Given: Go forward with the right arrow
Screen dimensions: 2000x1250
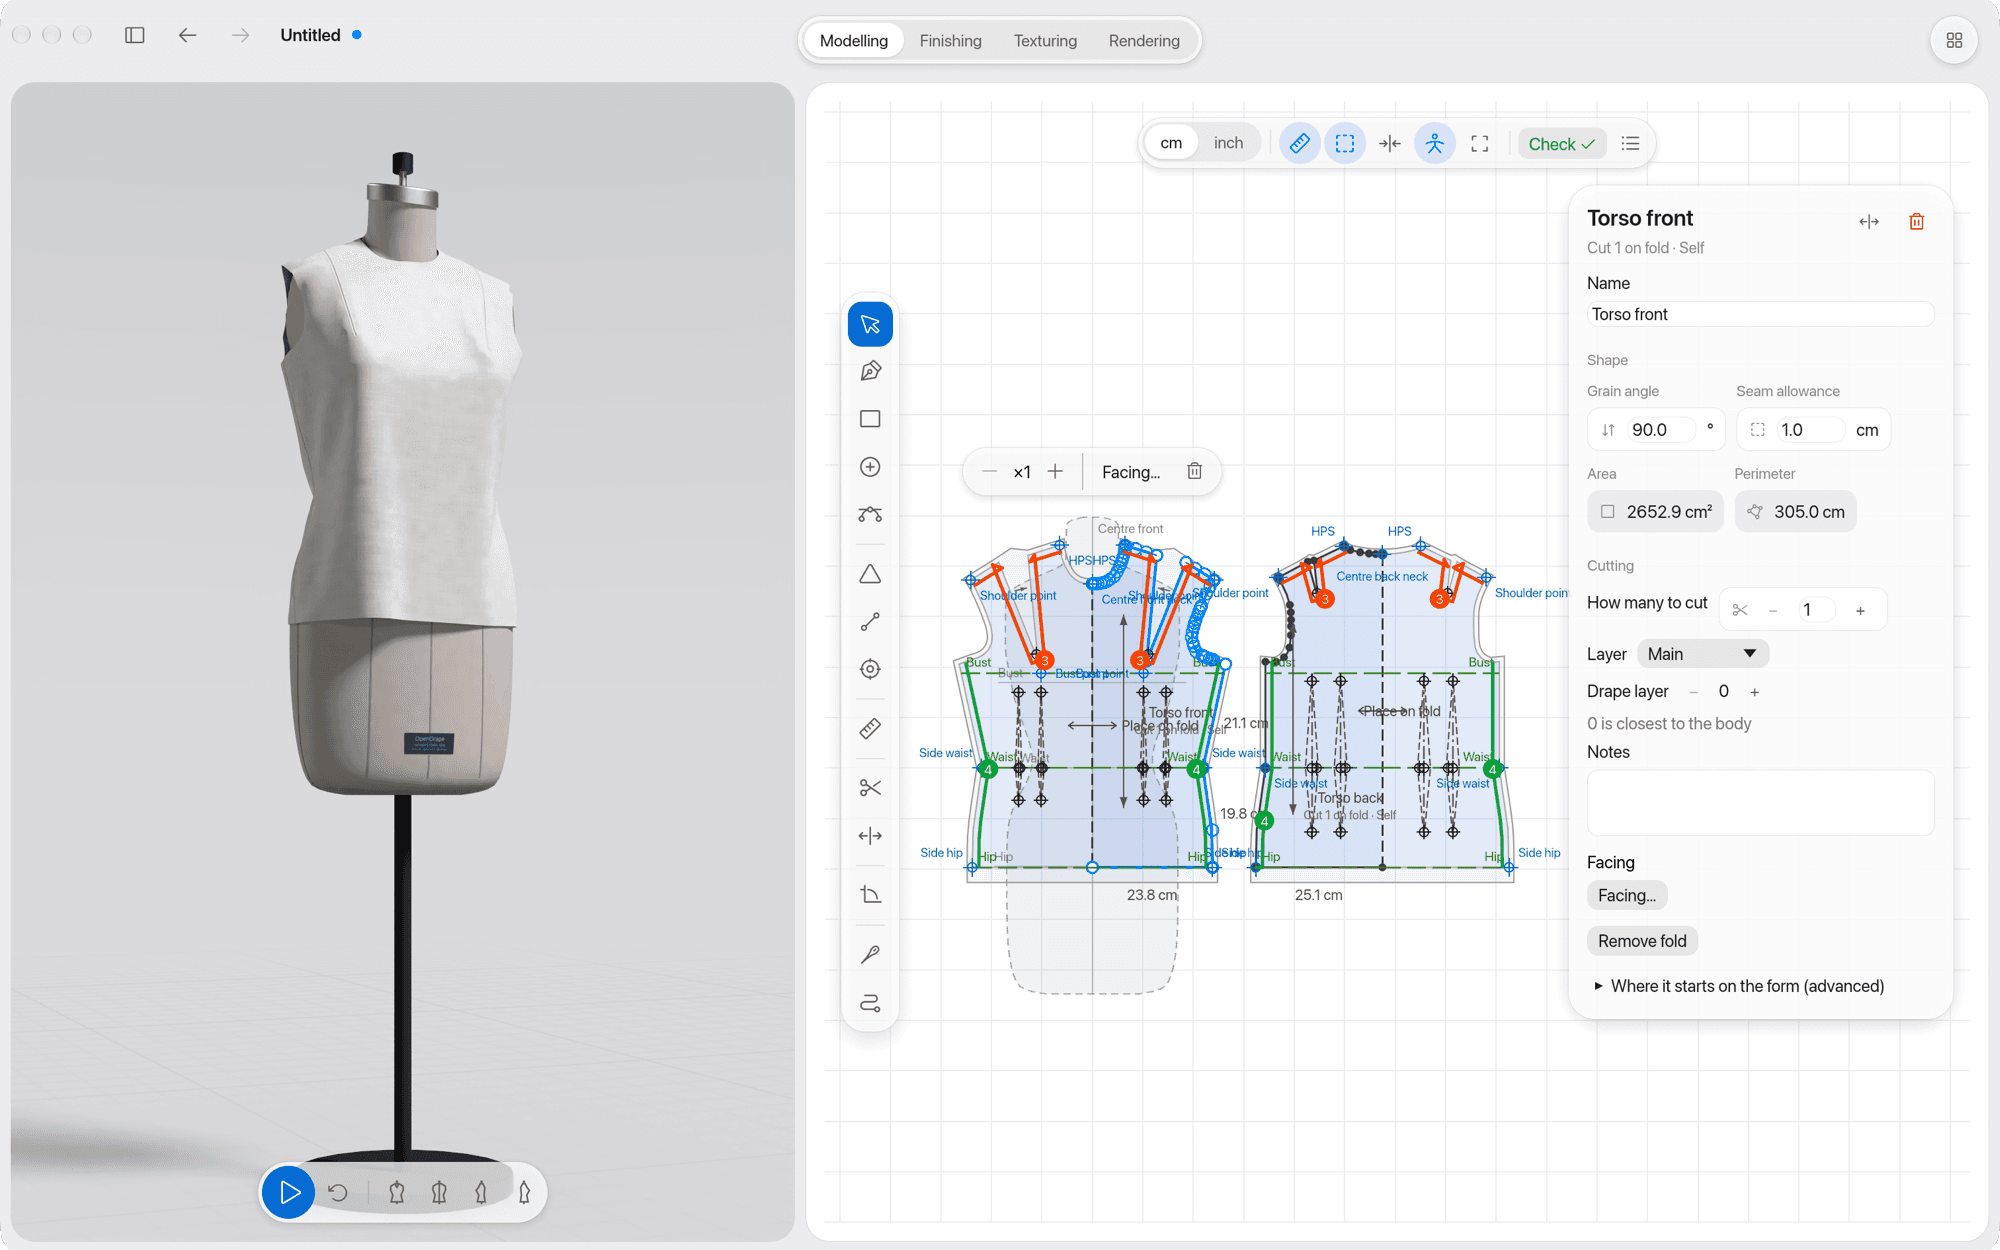Looking at the screenshot, I should 241,35.
